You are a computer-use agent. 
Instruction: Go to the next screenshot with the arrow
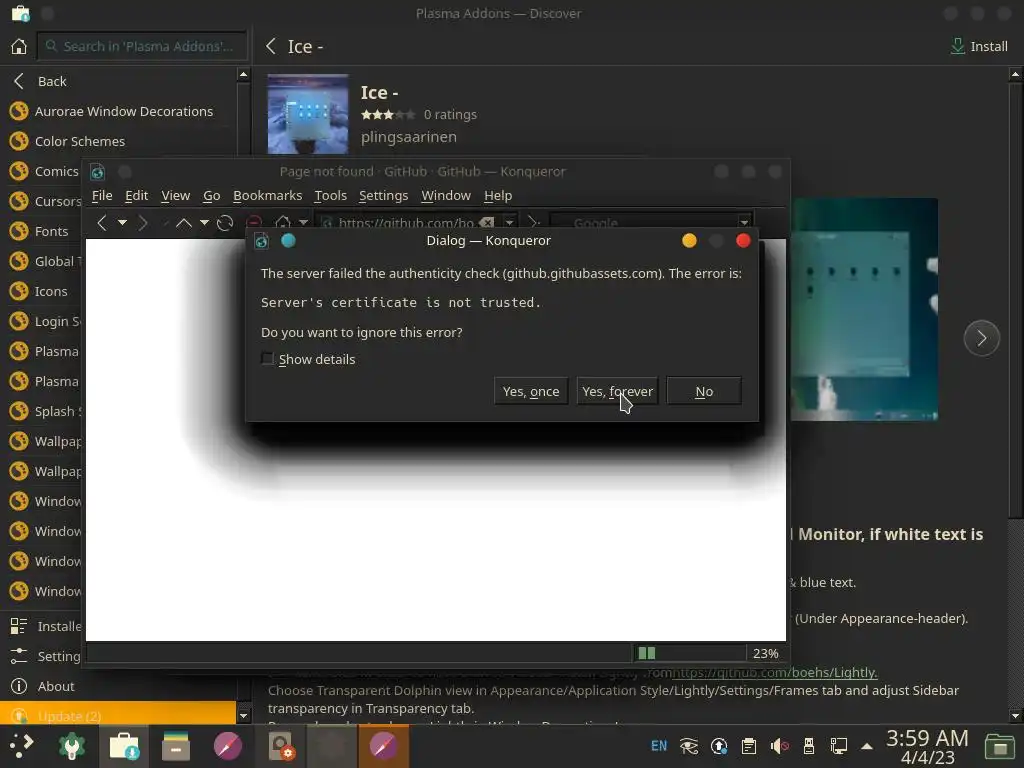(982, 338)
